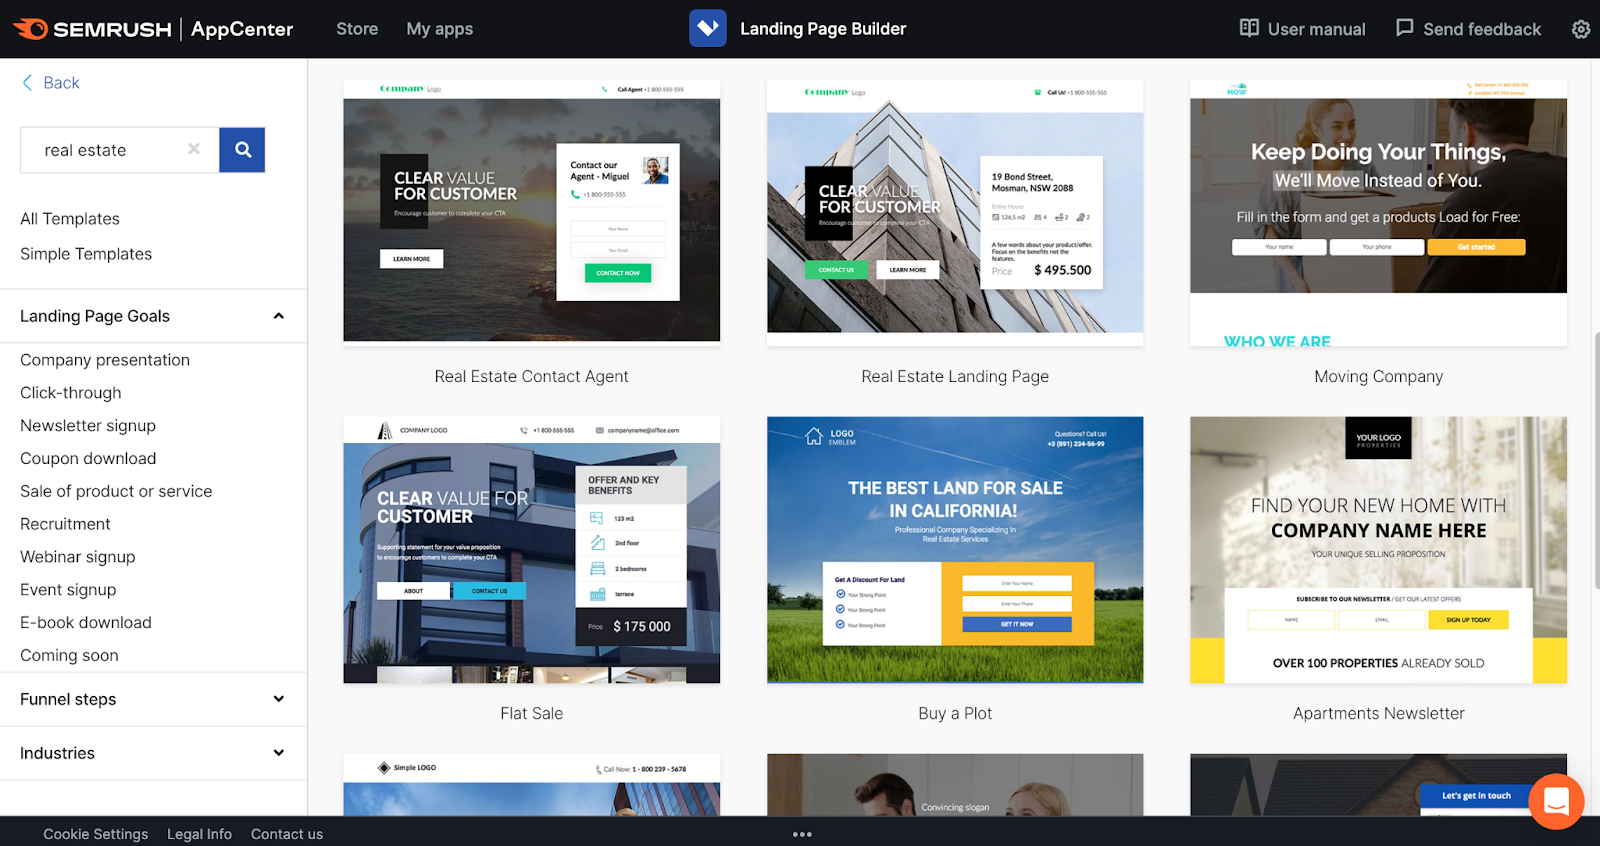The width and height of the screenshot is (1600, 846).
Task: Click the three dots in bottom bar
Action: click(802, 834)
